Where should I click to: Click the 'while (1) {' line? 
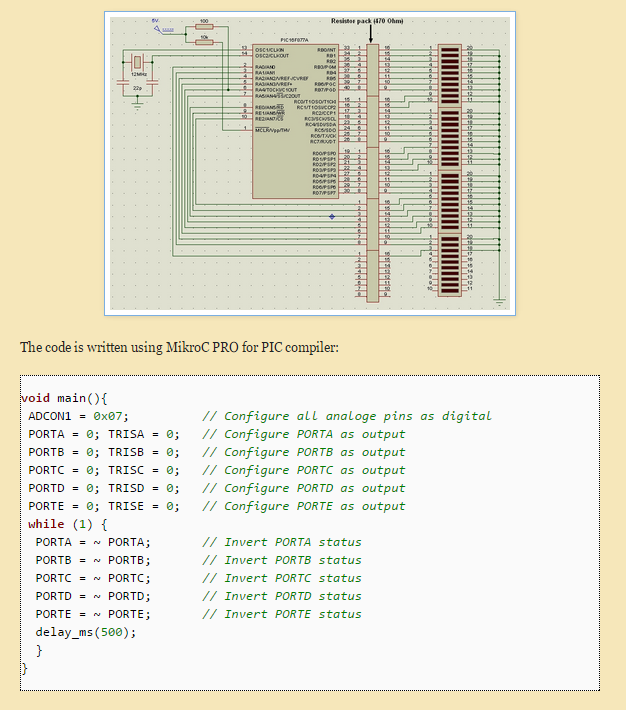pyautogui.click(x=68, y=524)
